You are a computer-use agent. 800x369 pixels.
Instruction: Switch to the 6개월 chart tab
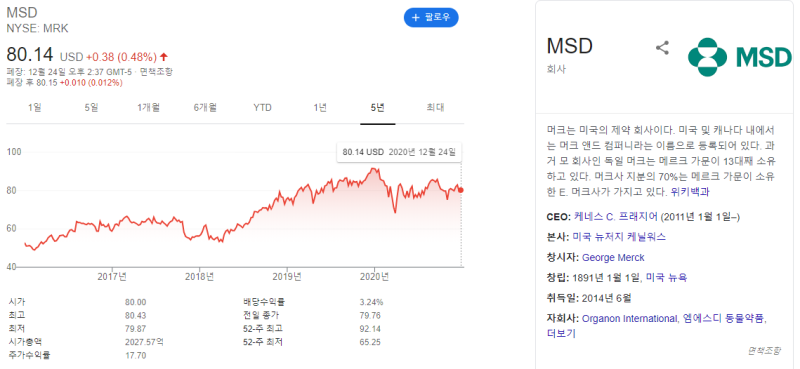206,108
